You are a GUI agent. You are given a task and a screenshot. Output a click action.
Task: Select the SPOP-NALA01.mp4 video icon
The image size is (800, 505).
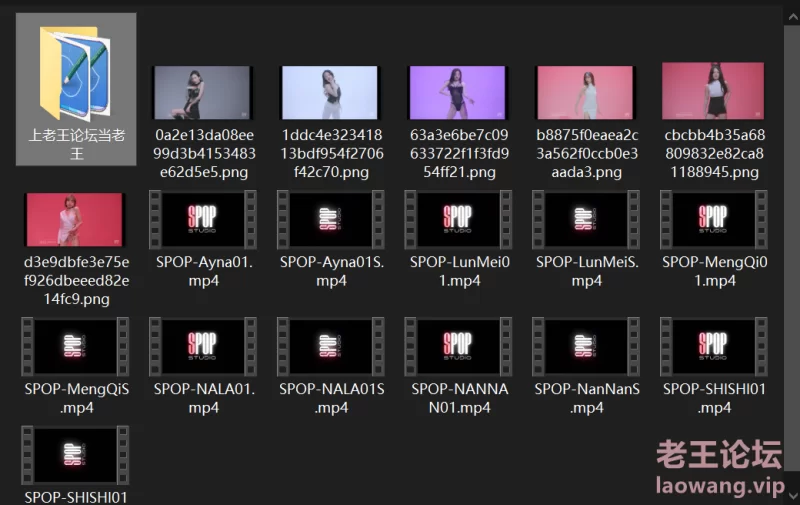pyautogui.click(x=203, y=346)
